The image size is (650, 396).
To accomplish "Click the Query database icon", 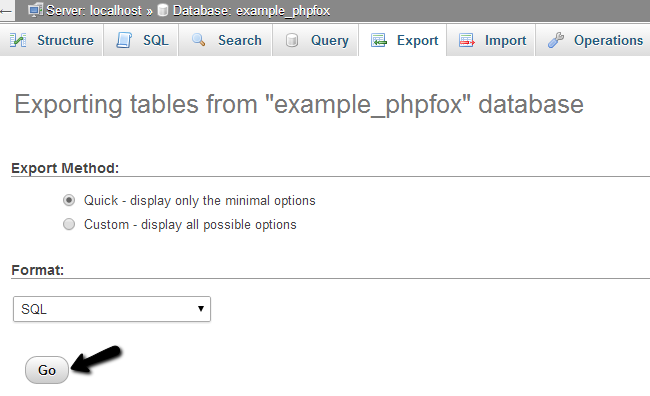I will tap(292, 40).
